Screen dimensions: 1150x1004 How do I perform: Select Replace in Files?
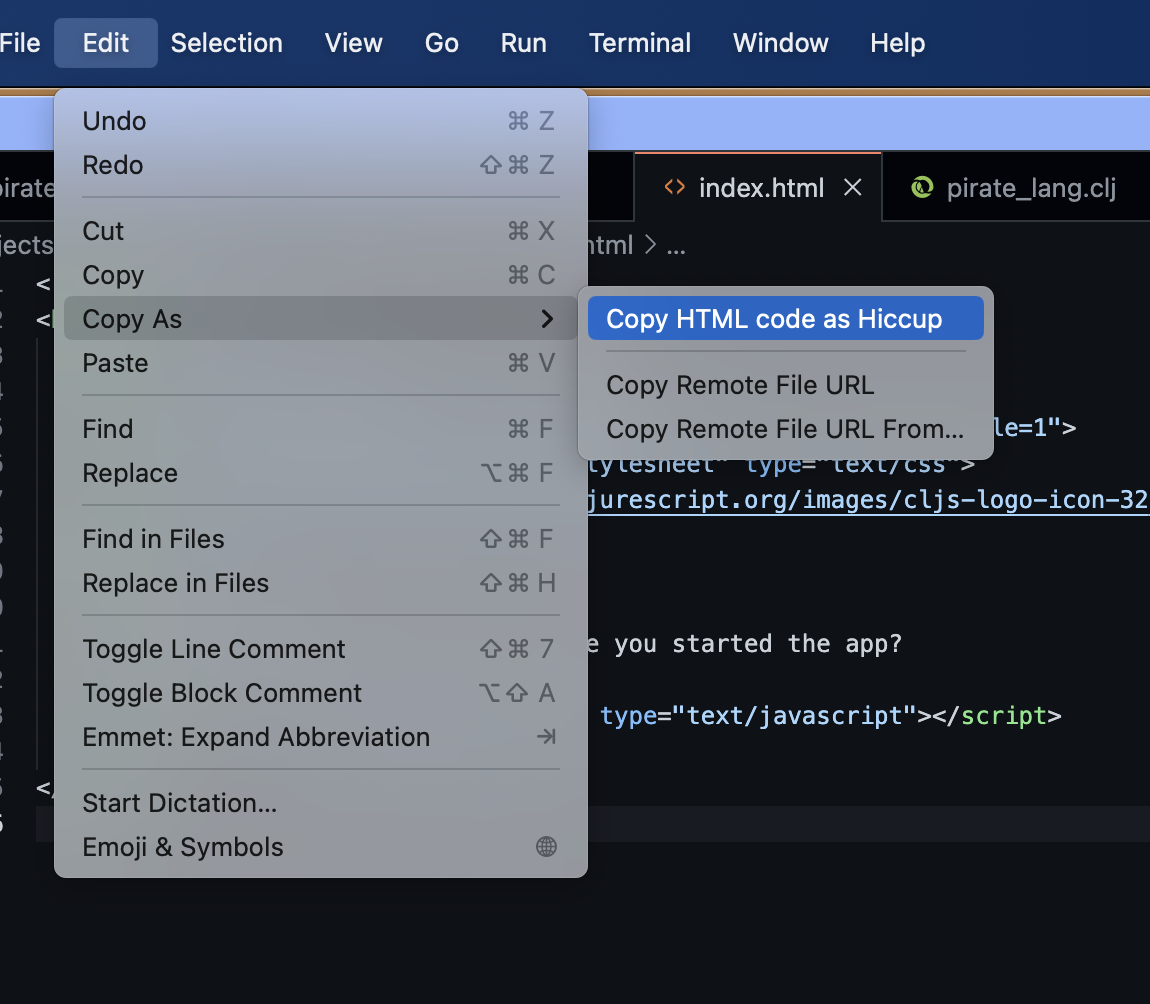coord(175,583)
